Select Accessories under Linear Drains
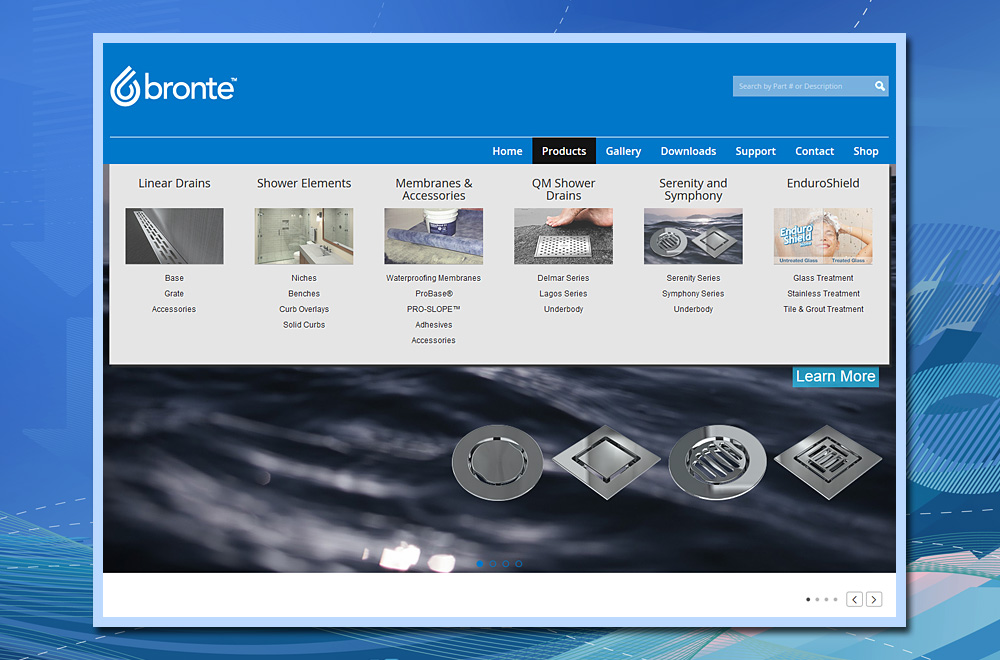This screenshot has width=1000, height=660. coord(174,309)
